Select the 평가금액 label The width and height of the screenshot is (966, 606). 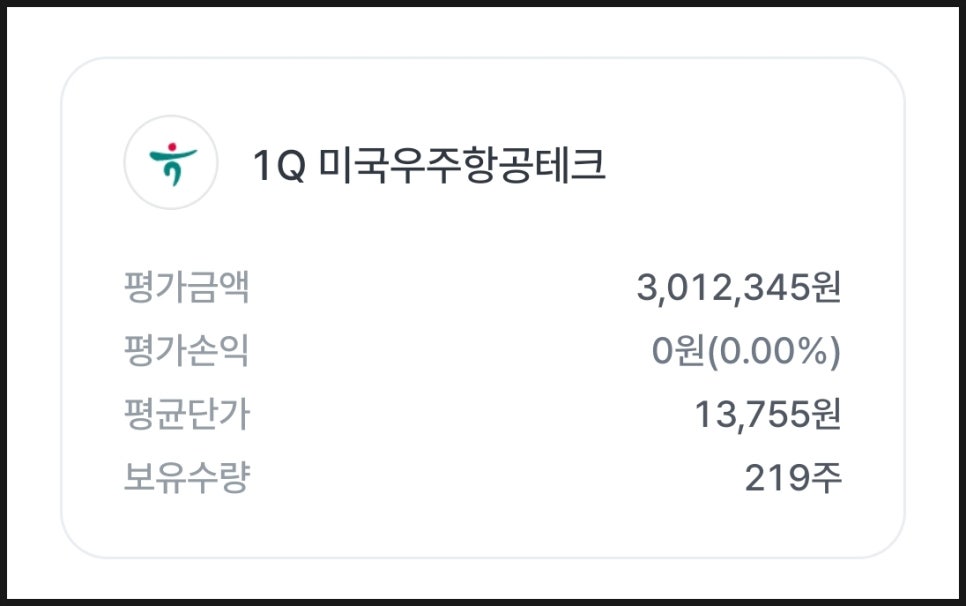click(x=186, y=288)
